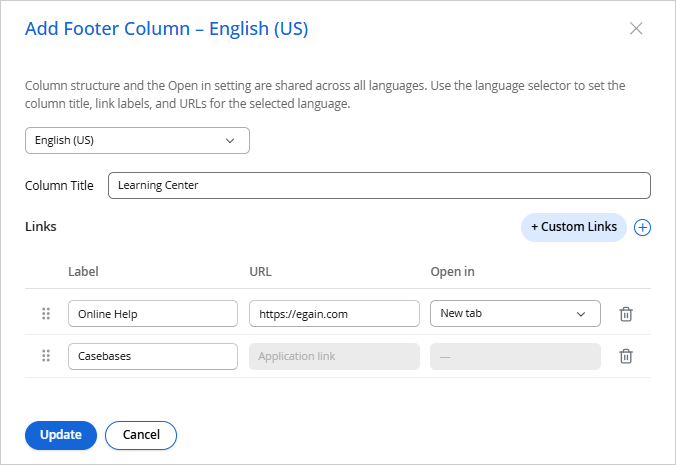Click the Column Title field with Learning Center
The image size is (676, 465).
(x=379, y=186)
